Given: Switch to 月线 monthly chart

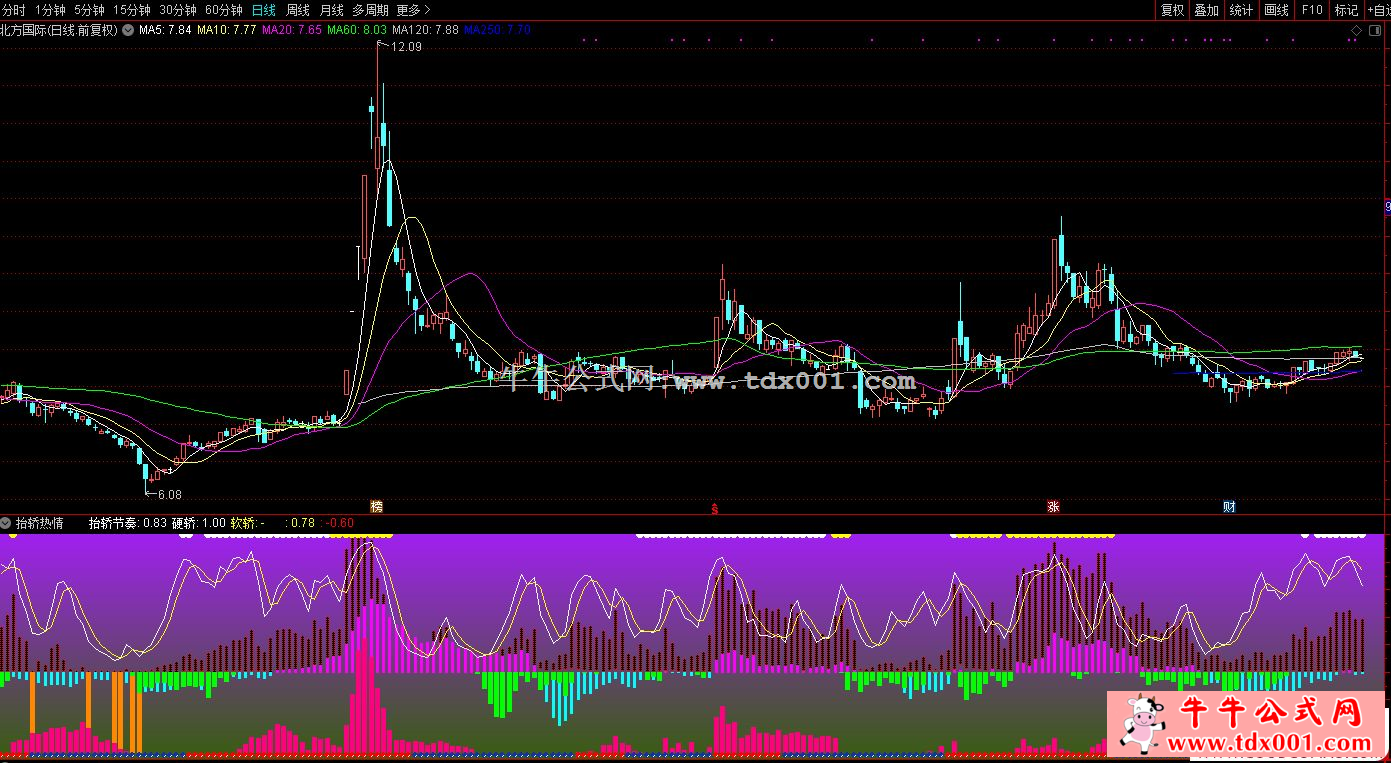Looking at the screenshot, I should pos(331,10).
